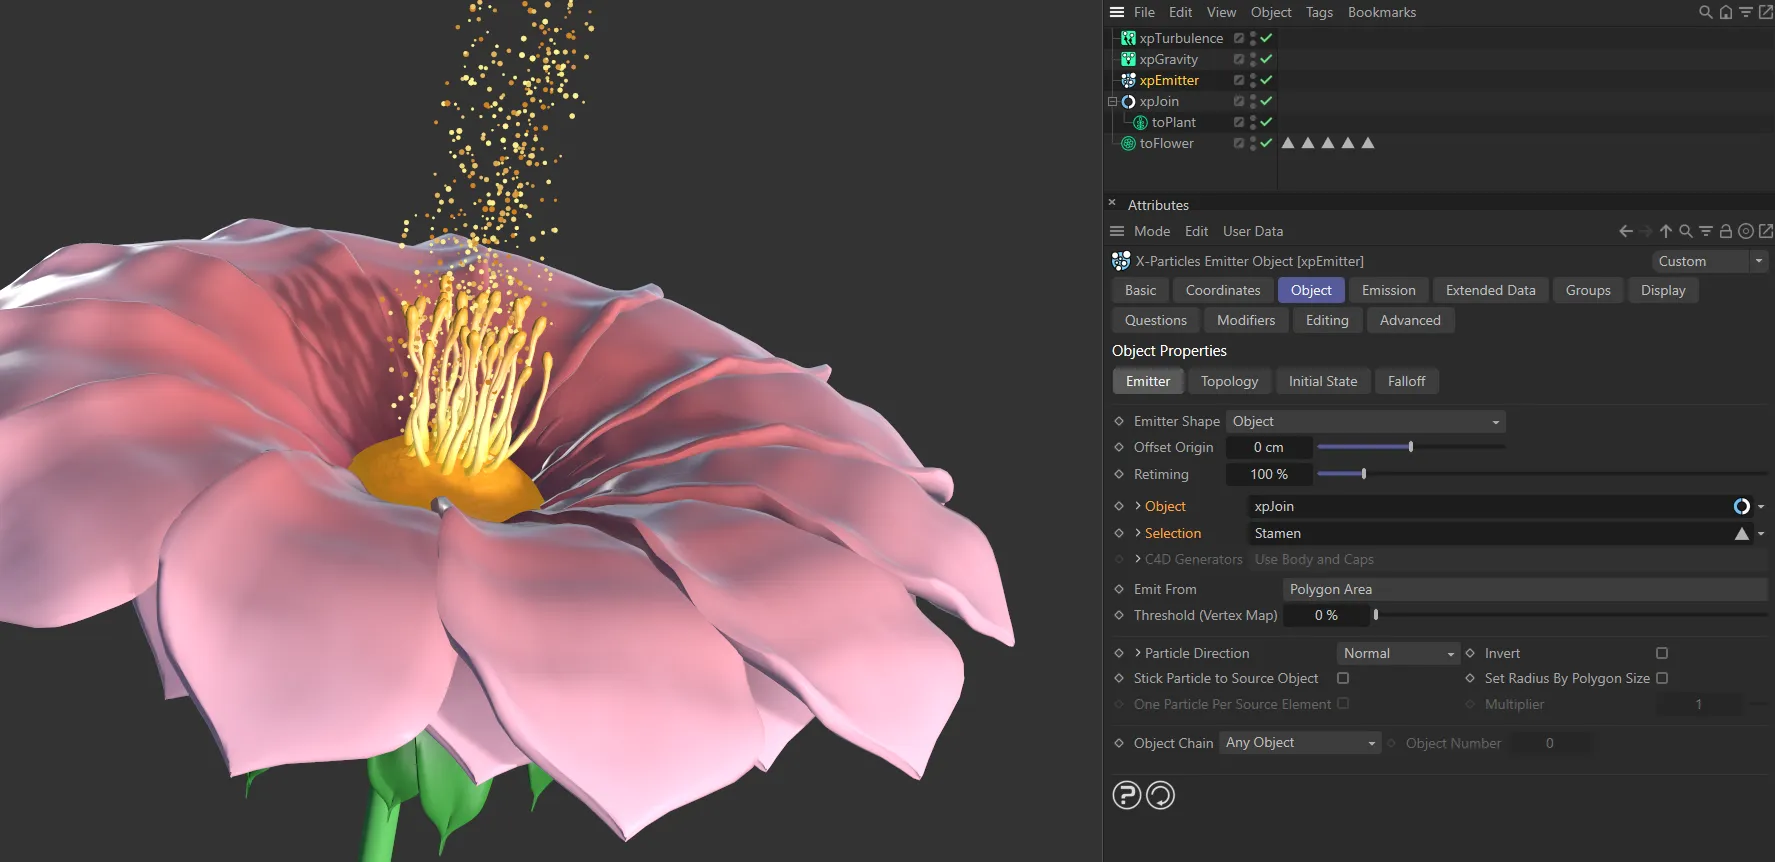Toggle toFlower visibility dots
The image size is (1775, 862).
1253,143
